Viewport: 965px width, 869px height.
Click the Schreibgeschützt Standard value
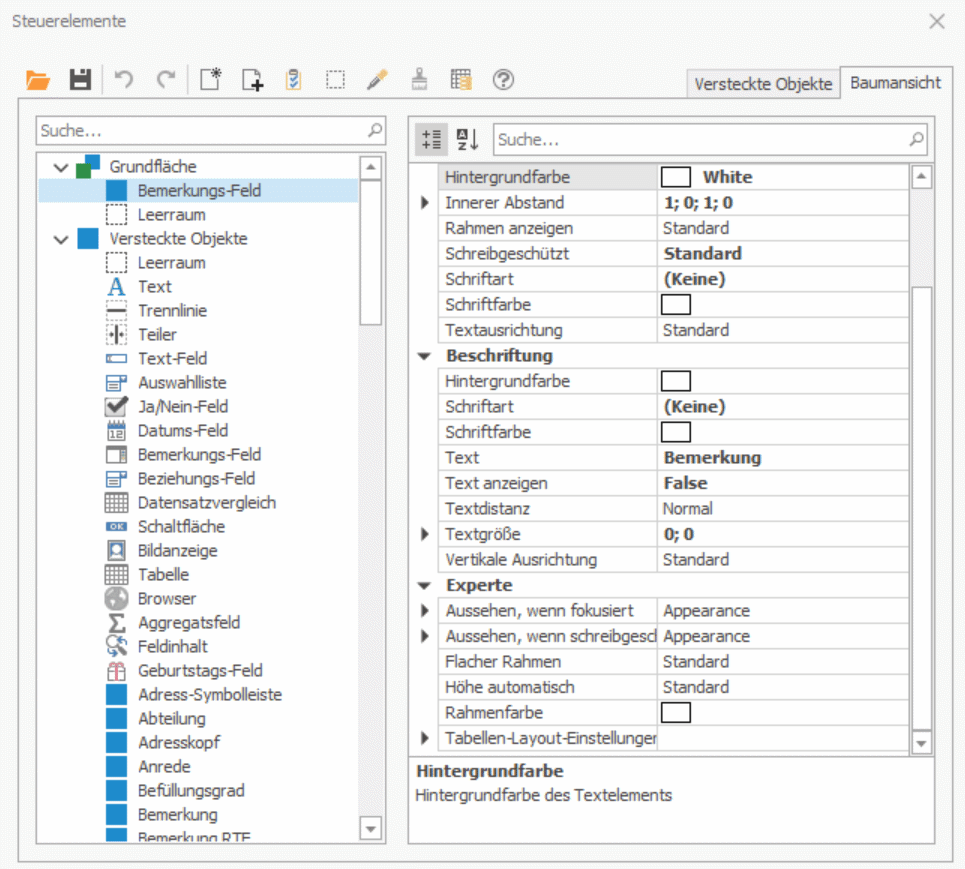click(x=783, y=254)
